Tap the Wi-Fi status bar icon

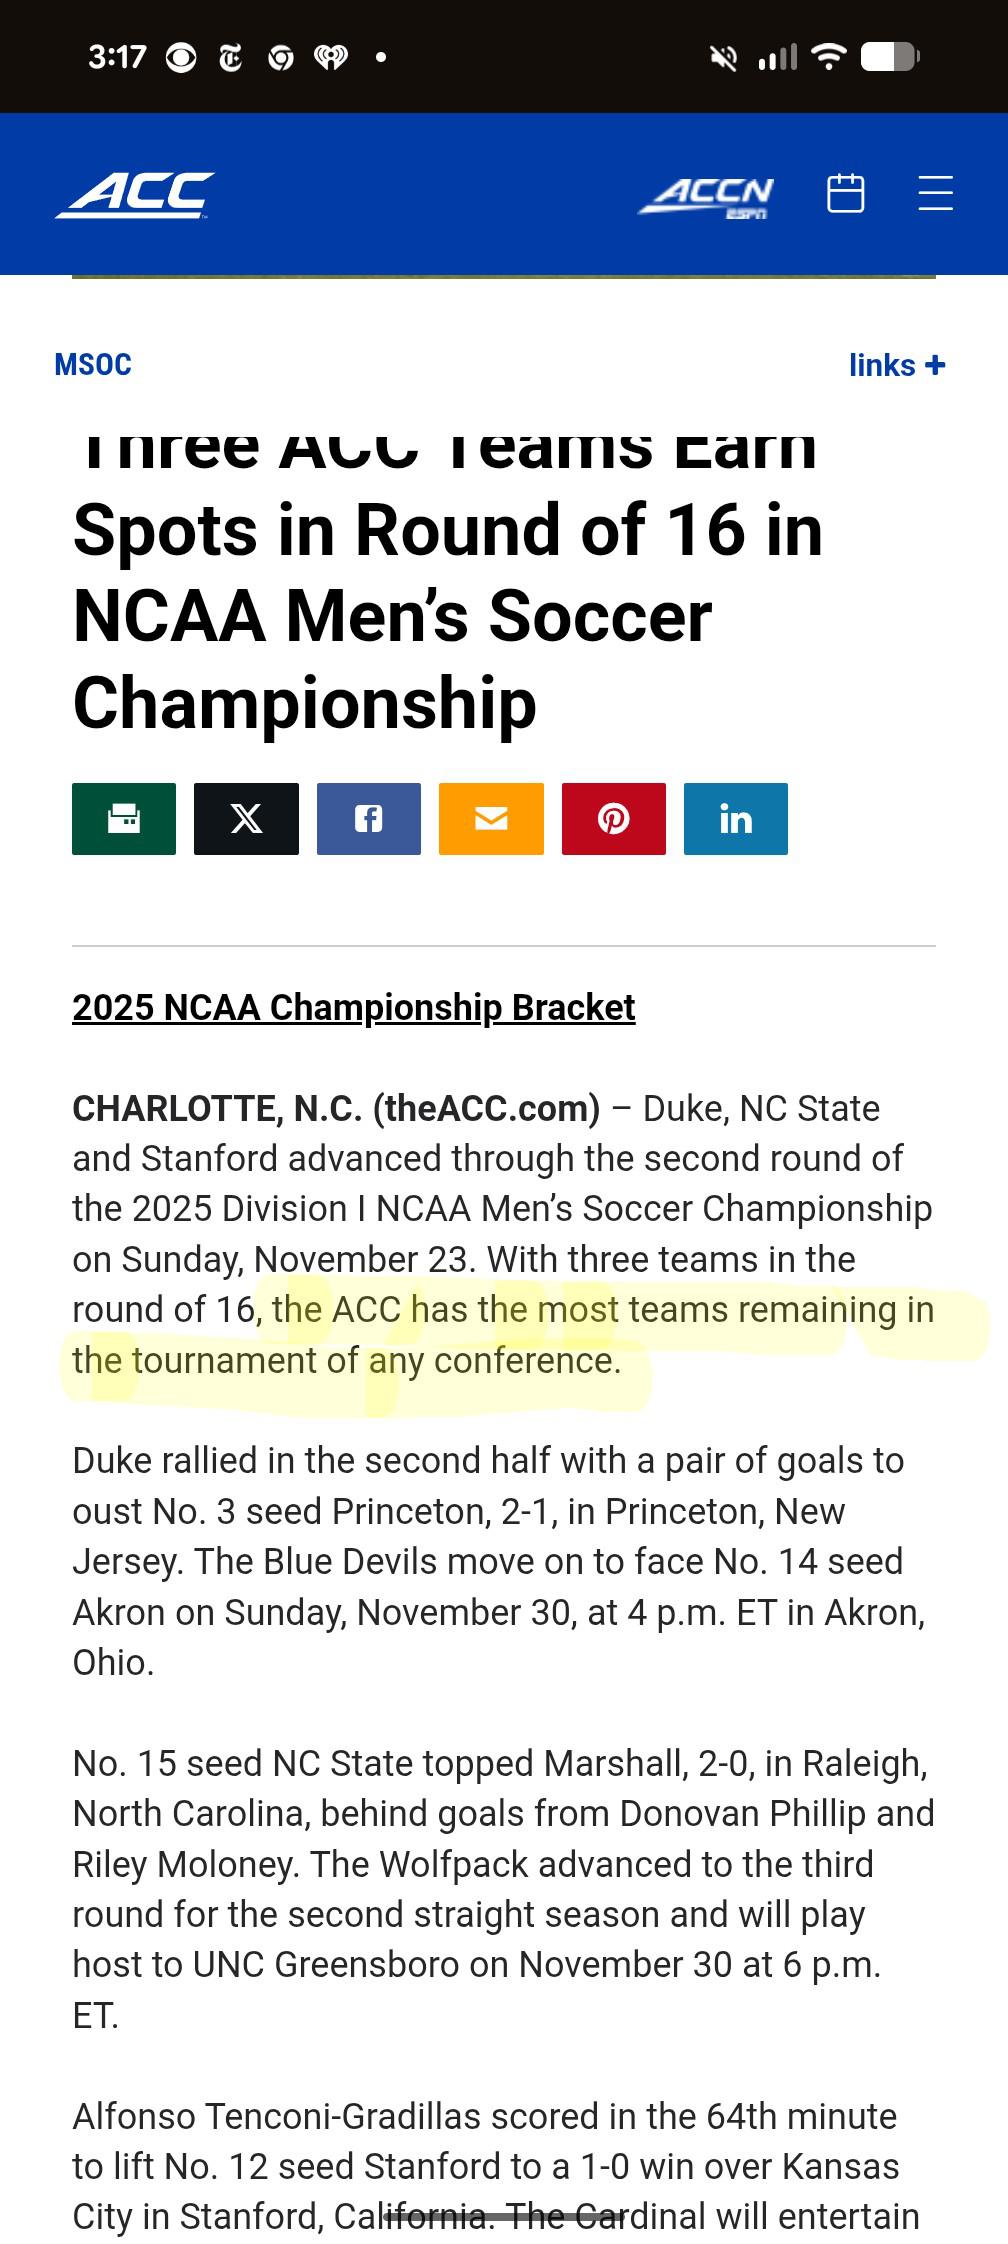(x=829, y=57)
